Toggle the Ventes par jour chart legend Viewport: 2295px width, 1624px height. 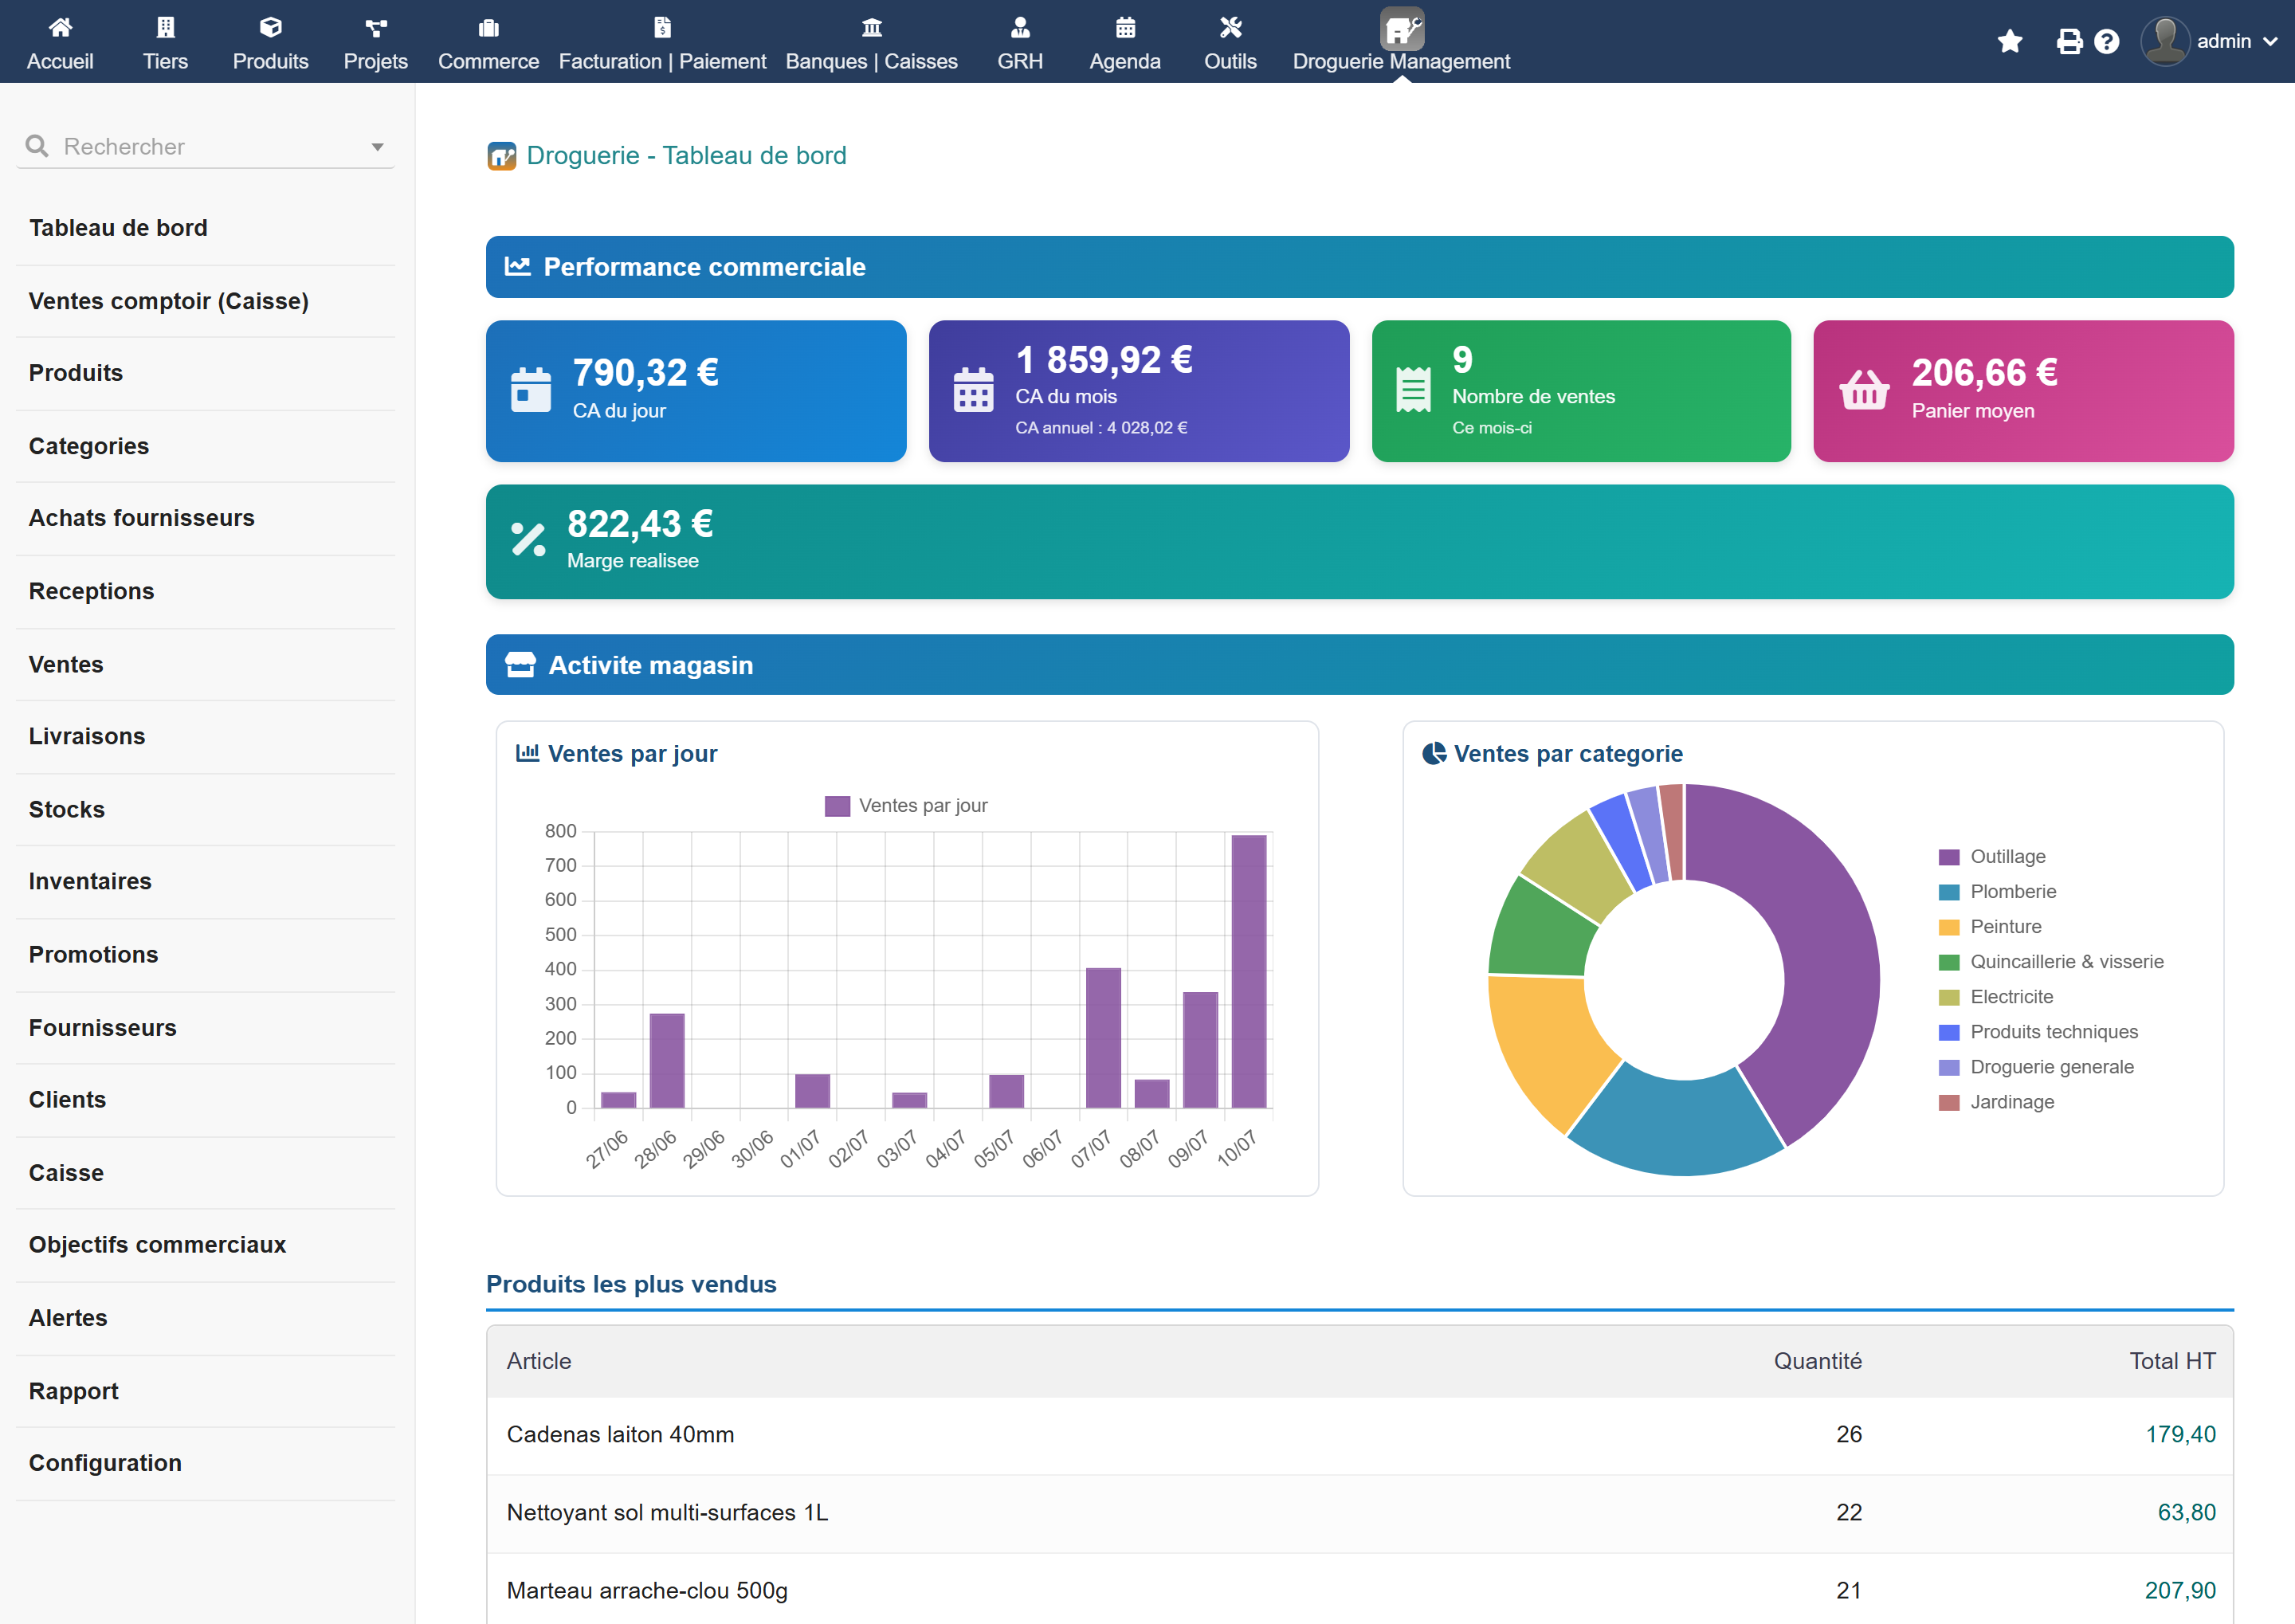pyautogui.click(x=906, y=806)
